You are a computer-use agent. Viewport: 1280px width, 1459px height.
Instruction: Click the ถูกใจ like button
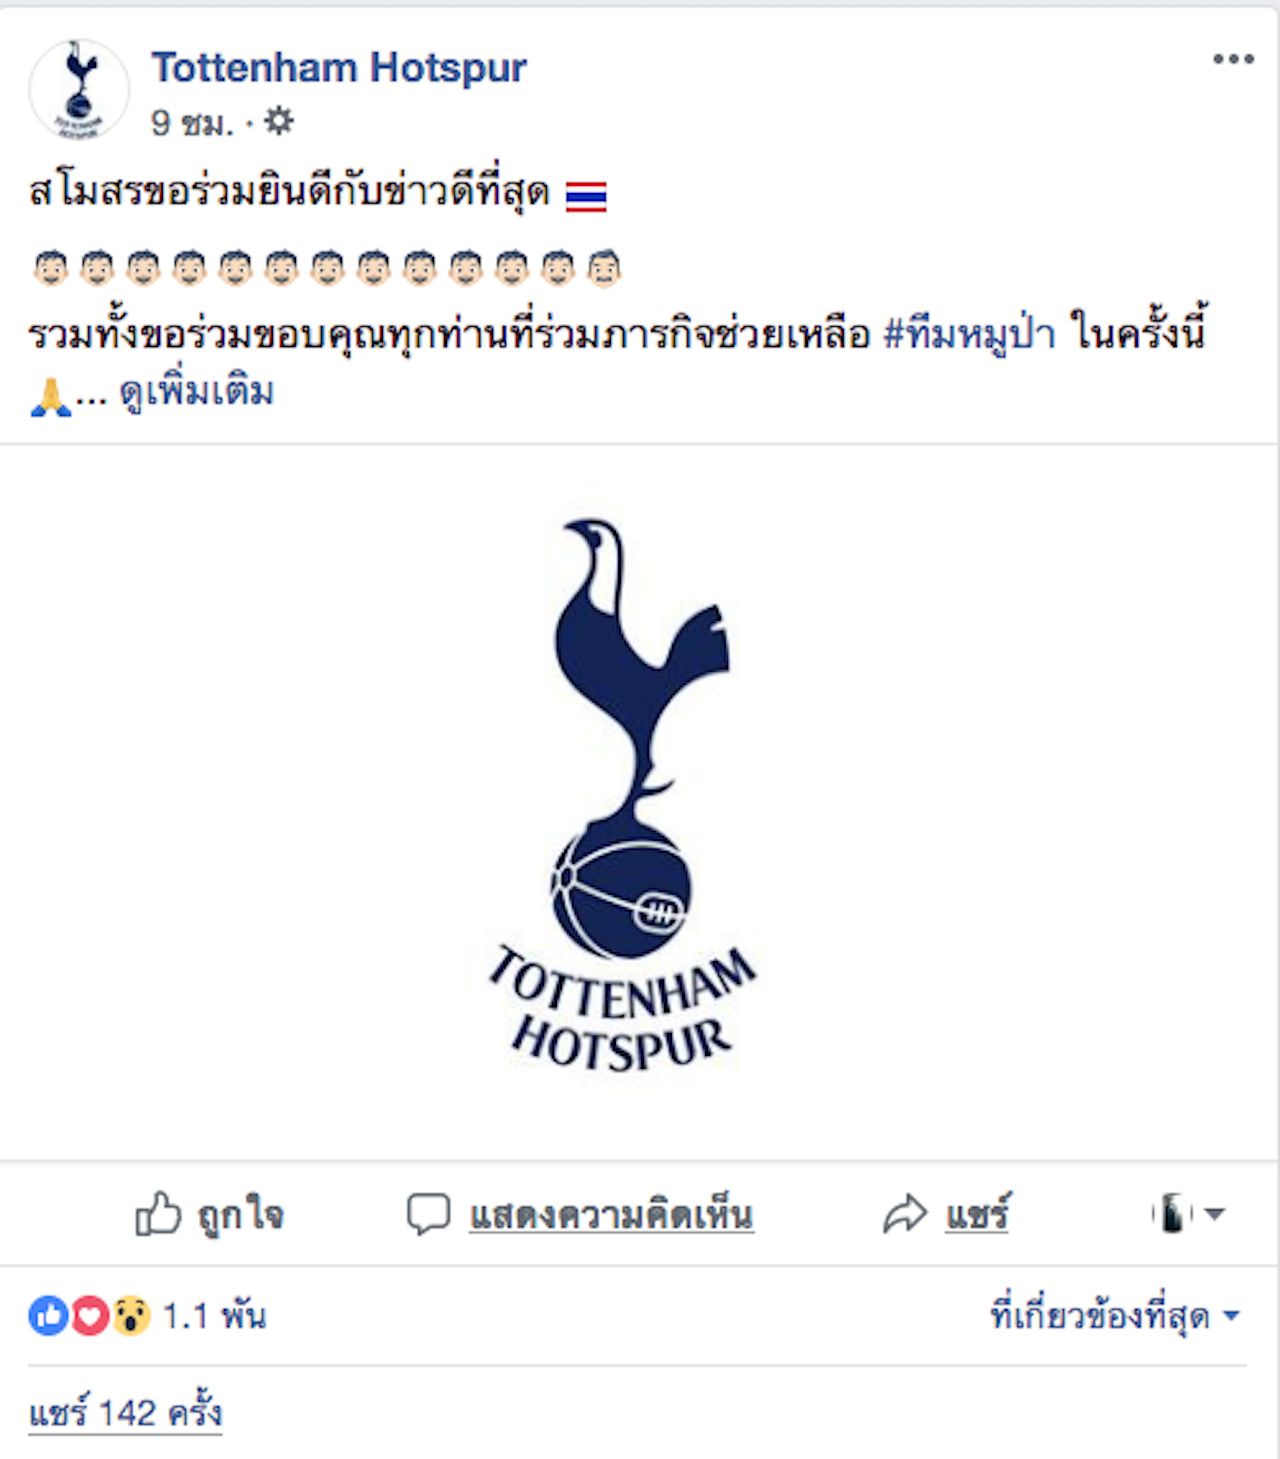[x=209, y=1214]
